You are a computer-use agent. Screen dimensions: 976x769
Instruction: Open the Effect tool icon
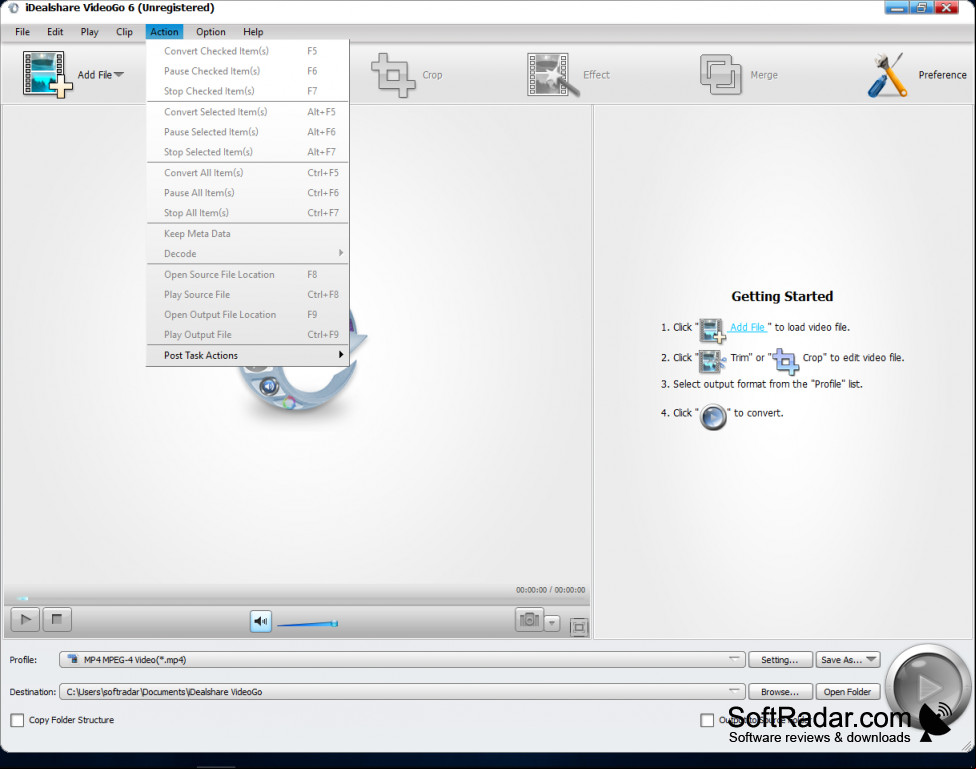pos(553,75)
